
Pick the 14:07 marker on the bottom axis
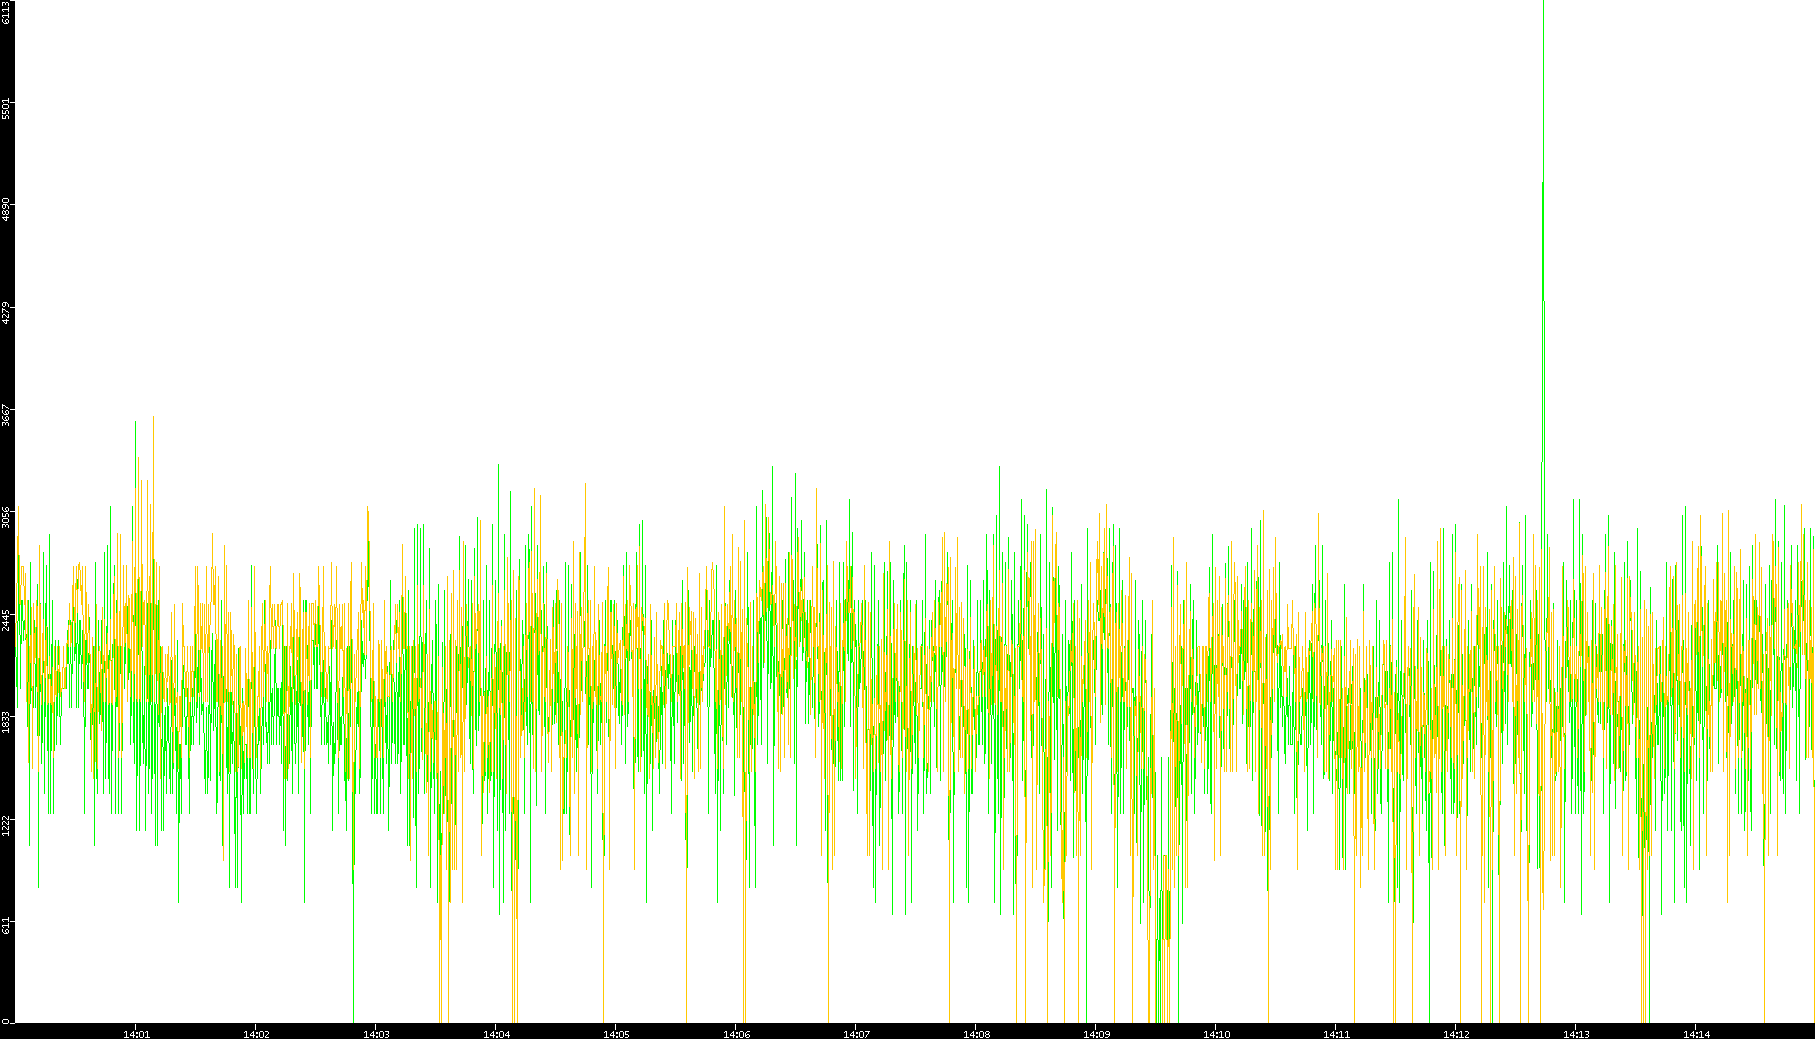pos(856,1033)
